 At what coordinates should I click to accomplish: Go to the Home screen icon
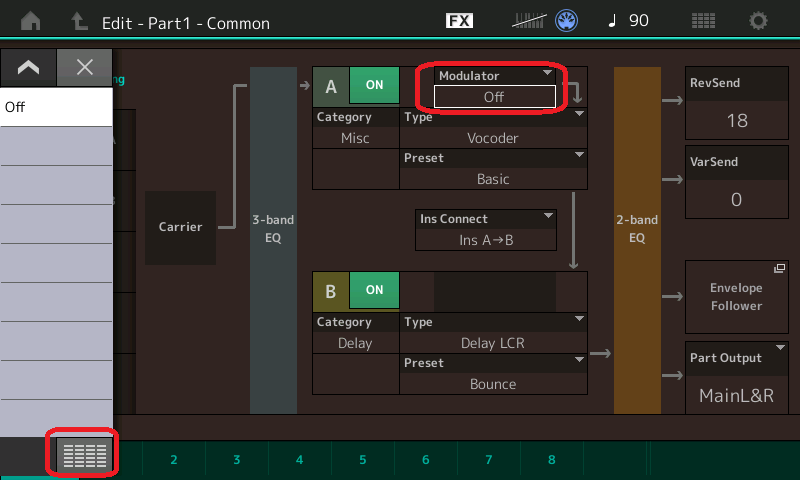(31, 21)
